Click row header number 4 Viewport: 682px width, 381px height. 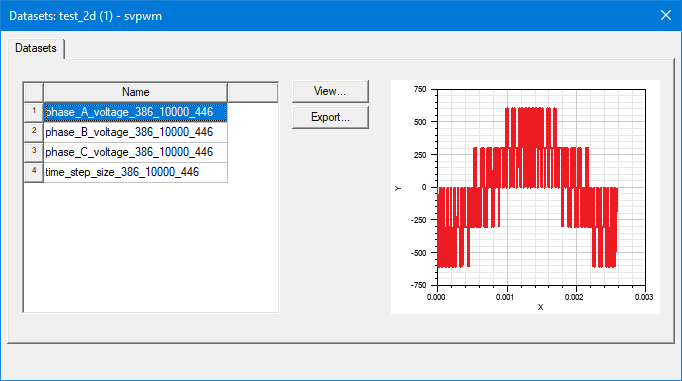pyautogui.click(x=34, y=172)
